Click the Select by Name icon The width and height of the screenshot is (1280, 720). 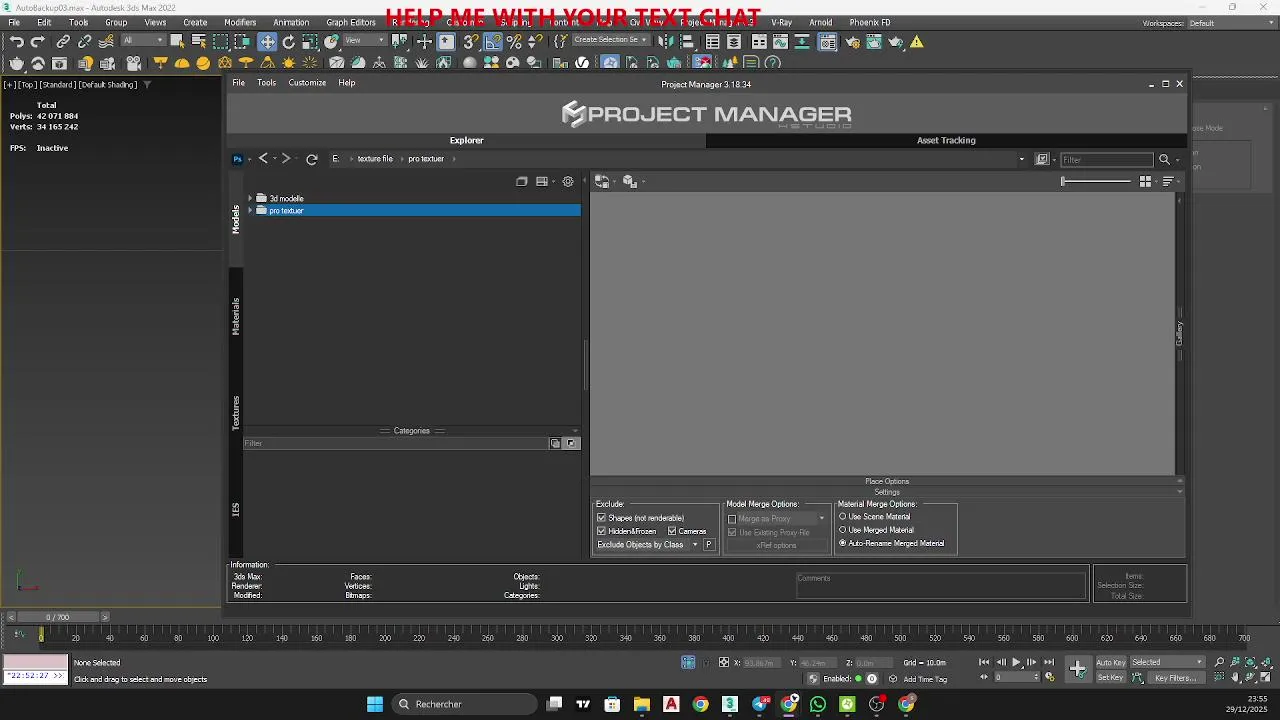click(198, 41)
